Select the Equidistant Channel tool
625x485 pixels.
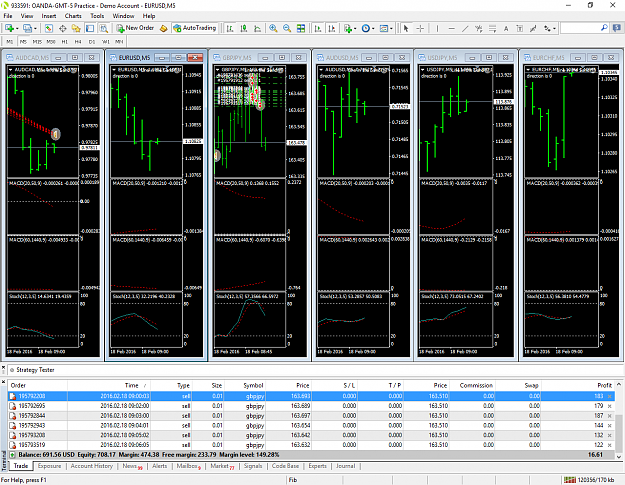479,28
